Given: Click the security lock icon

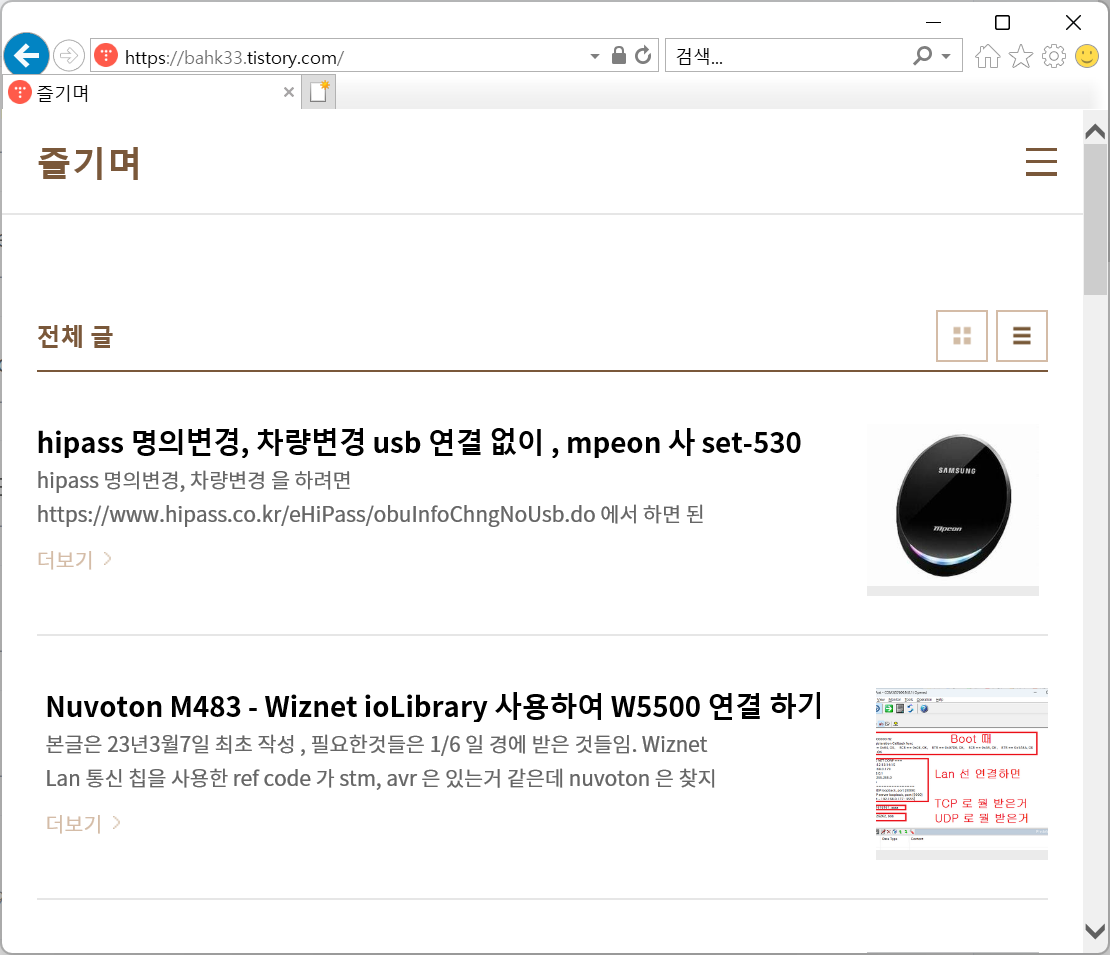Looking at the screenshot, I should [x=619, y=55].
